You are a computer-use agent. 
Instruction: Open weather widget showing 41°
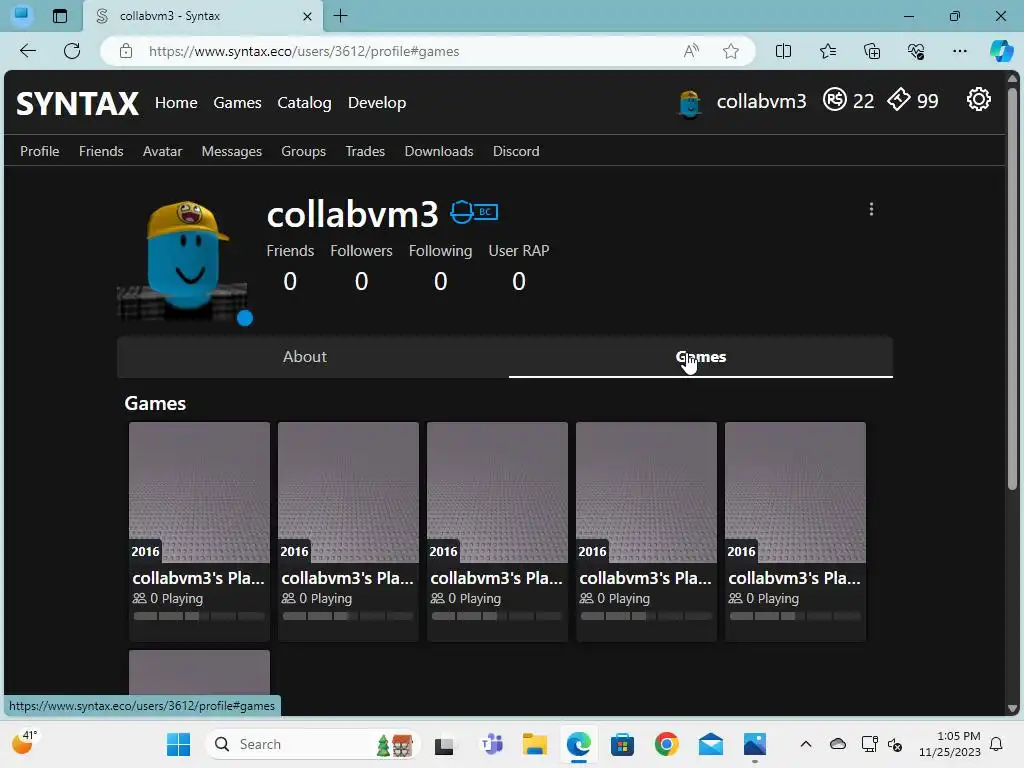25,742
